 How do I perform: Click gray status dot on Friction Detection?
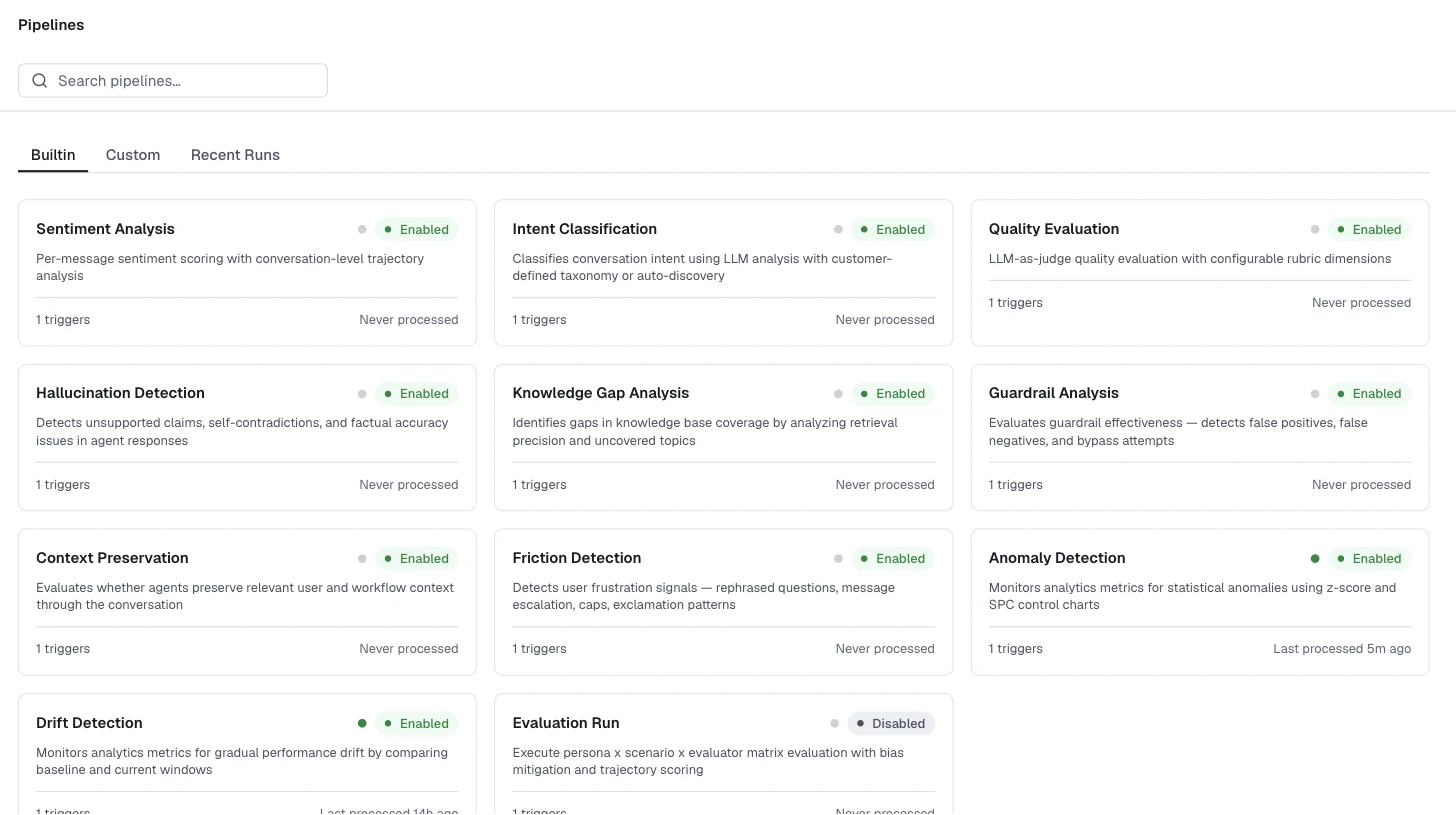(x=838, y=559)
